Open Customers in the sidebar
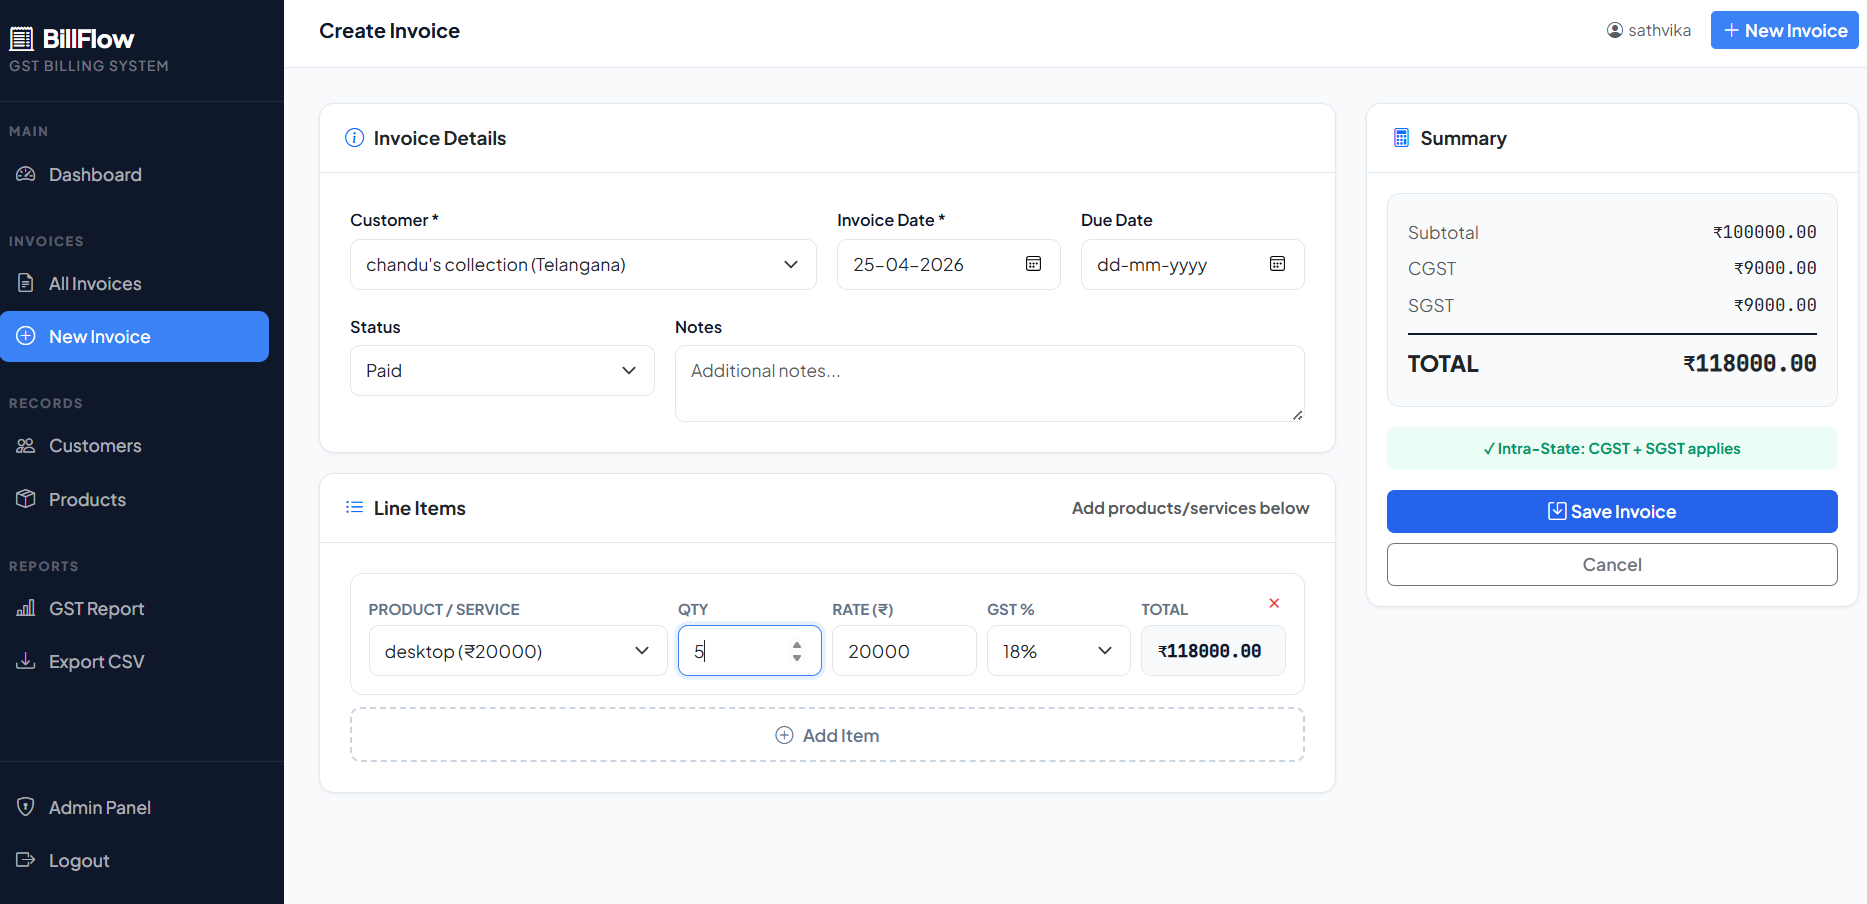The width and height of the screenshot is (1867, 904). (134, 445)
